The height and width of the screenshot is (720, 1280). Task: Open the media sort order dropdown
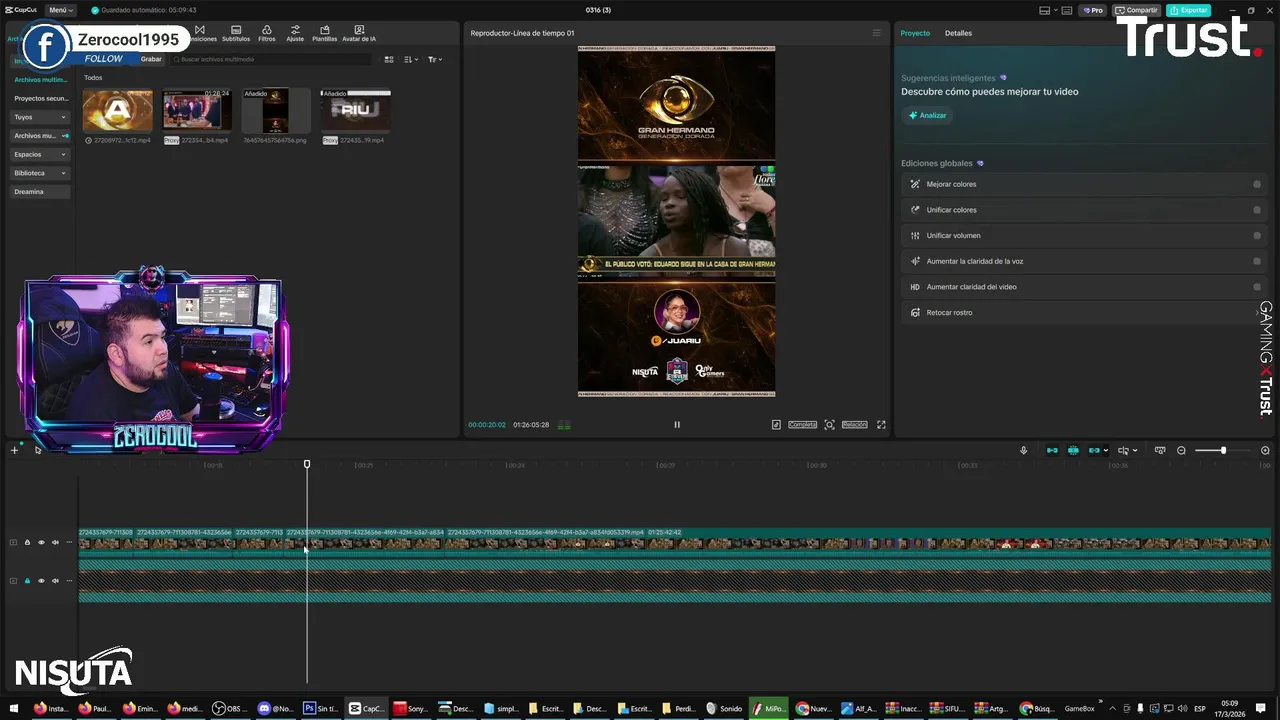pos(411,59)
